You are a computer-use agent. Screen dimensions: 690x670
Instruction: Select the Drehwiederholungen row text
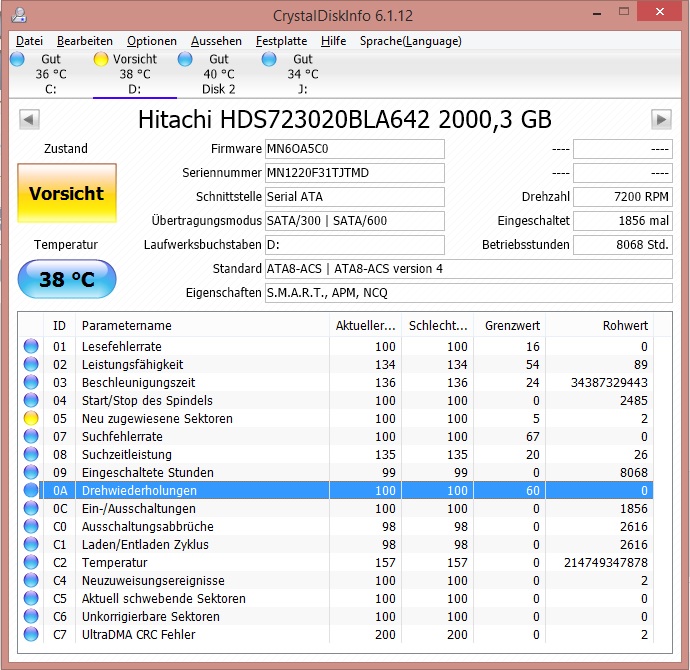coord(139,491)
